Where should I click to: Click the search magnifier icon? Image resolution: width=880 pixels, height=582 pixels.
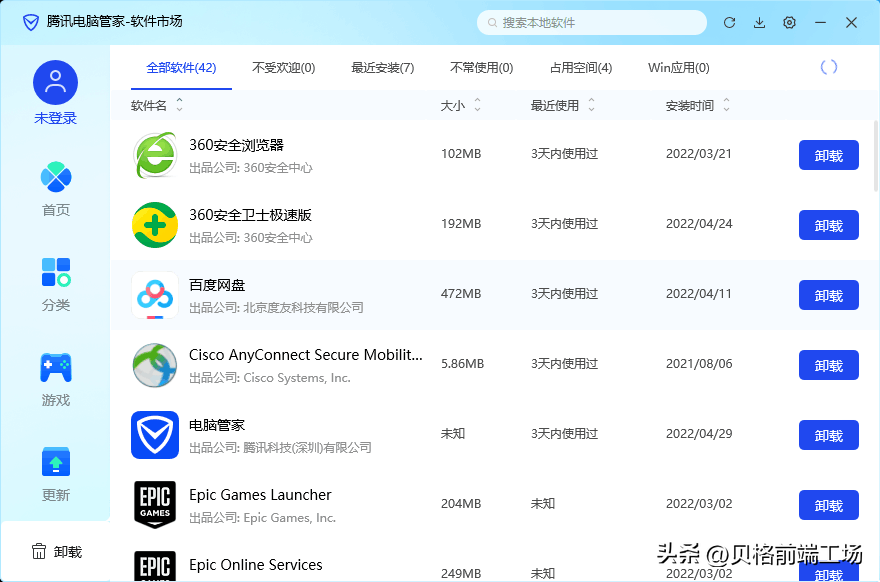tap(492, 23)
